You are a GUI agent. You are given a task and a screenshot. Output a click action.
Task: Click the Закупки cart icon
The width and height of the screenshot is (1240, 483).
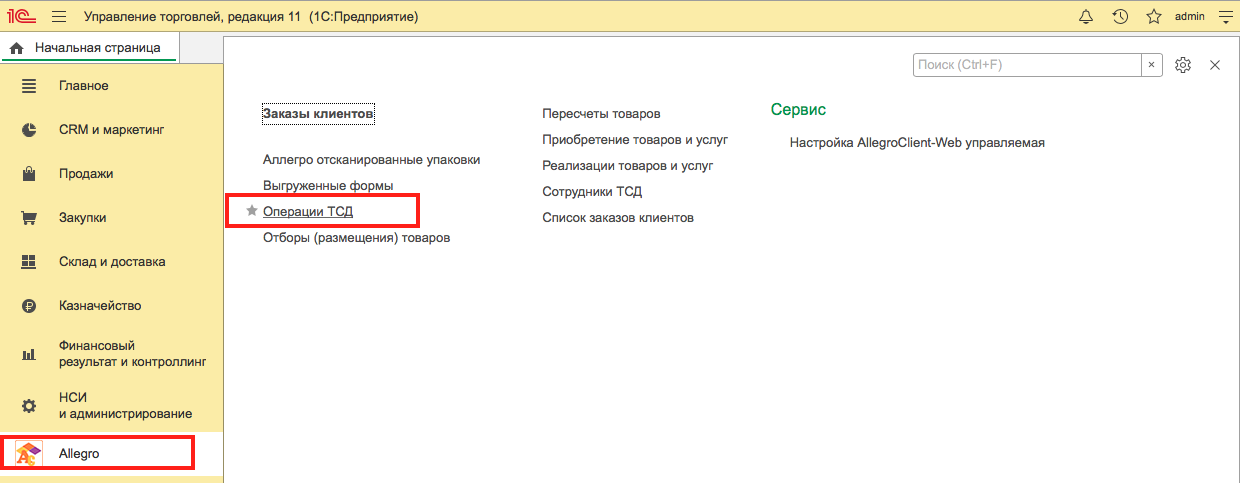coord(29,218)
